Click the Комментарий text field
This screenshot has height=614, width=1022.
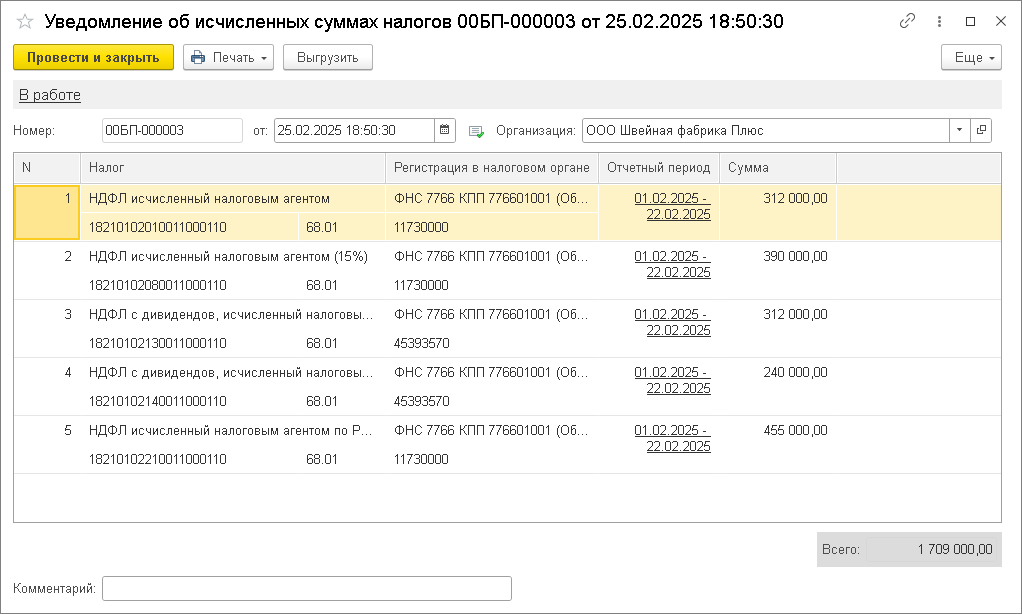[x=306, y=588]
